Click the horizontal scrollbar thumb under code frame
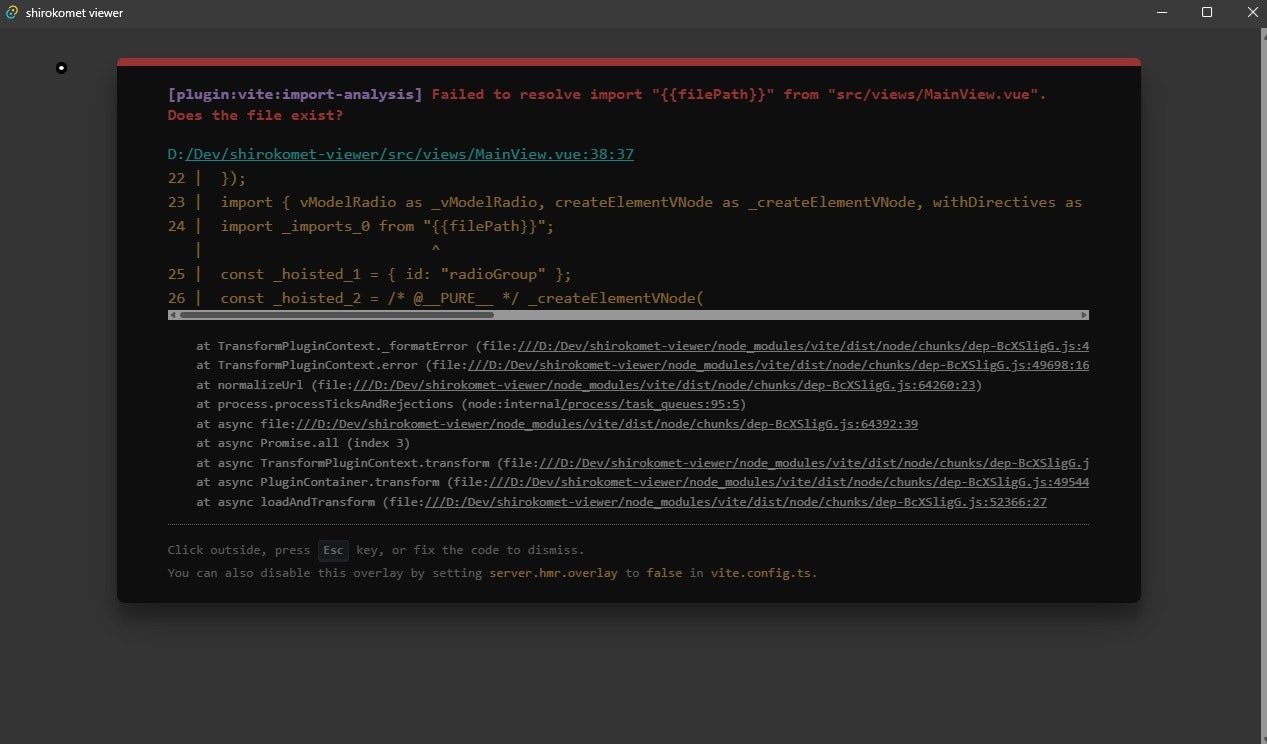The width and height of the screenshot is (1267, 744). [x=336, y=315]
